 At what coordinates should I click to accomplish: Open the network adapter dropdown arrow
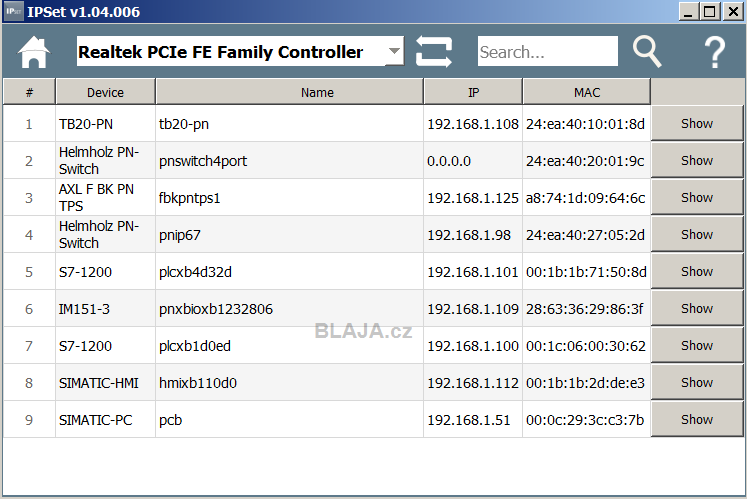(x=394, y=51)
